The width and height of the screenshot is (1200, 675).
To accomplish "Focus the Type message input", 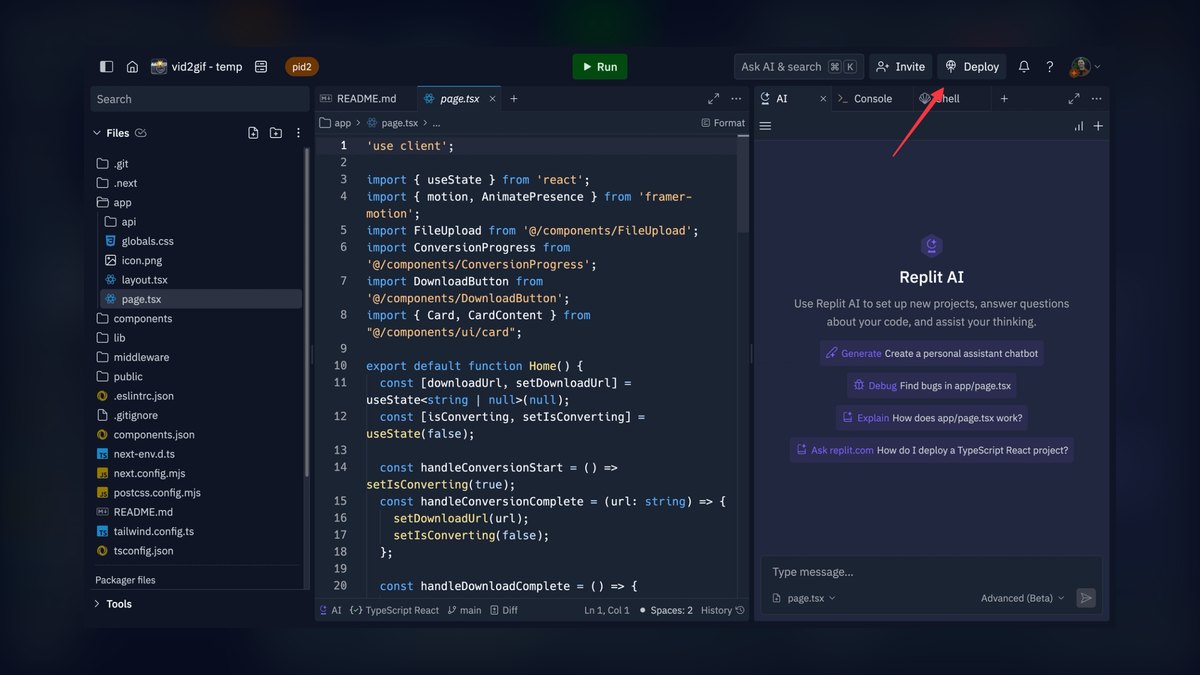I will pyautogui.click(x=932, y=572).
